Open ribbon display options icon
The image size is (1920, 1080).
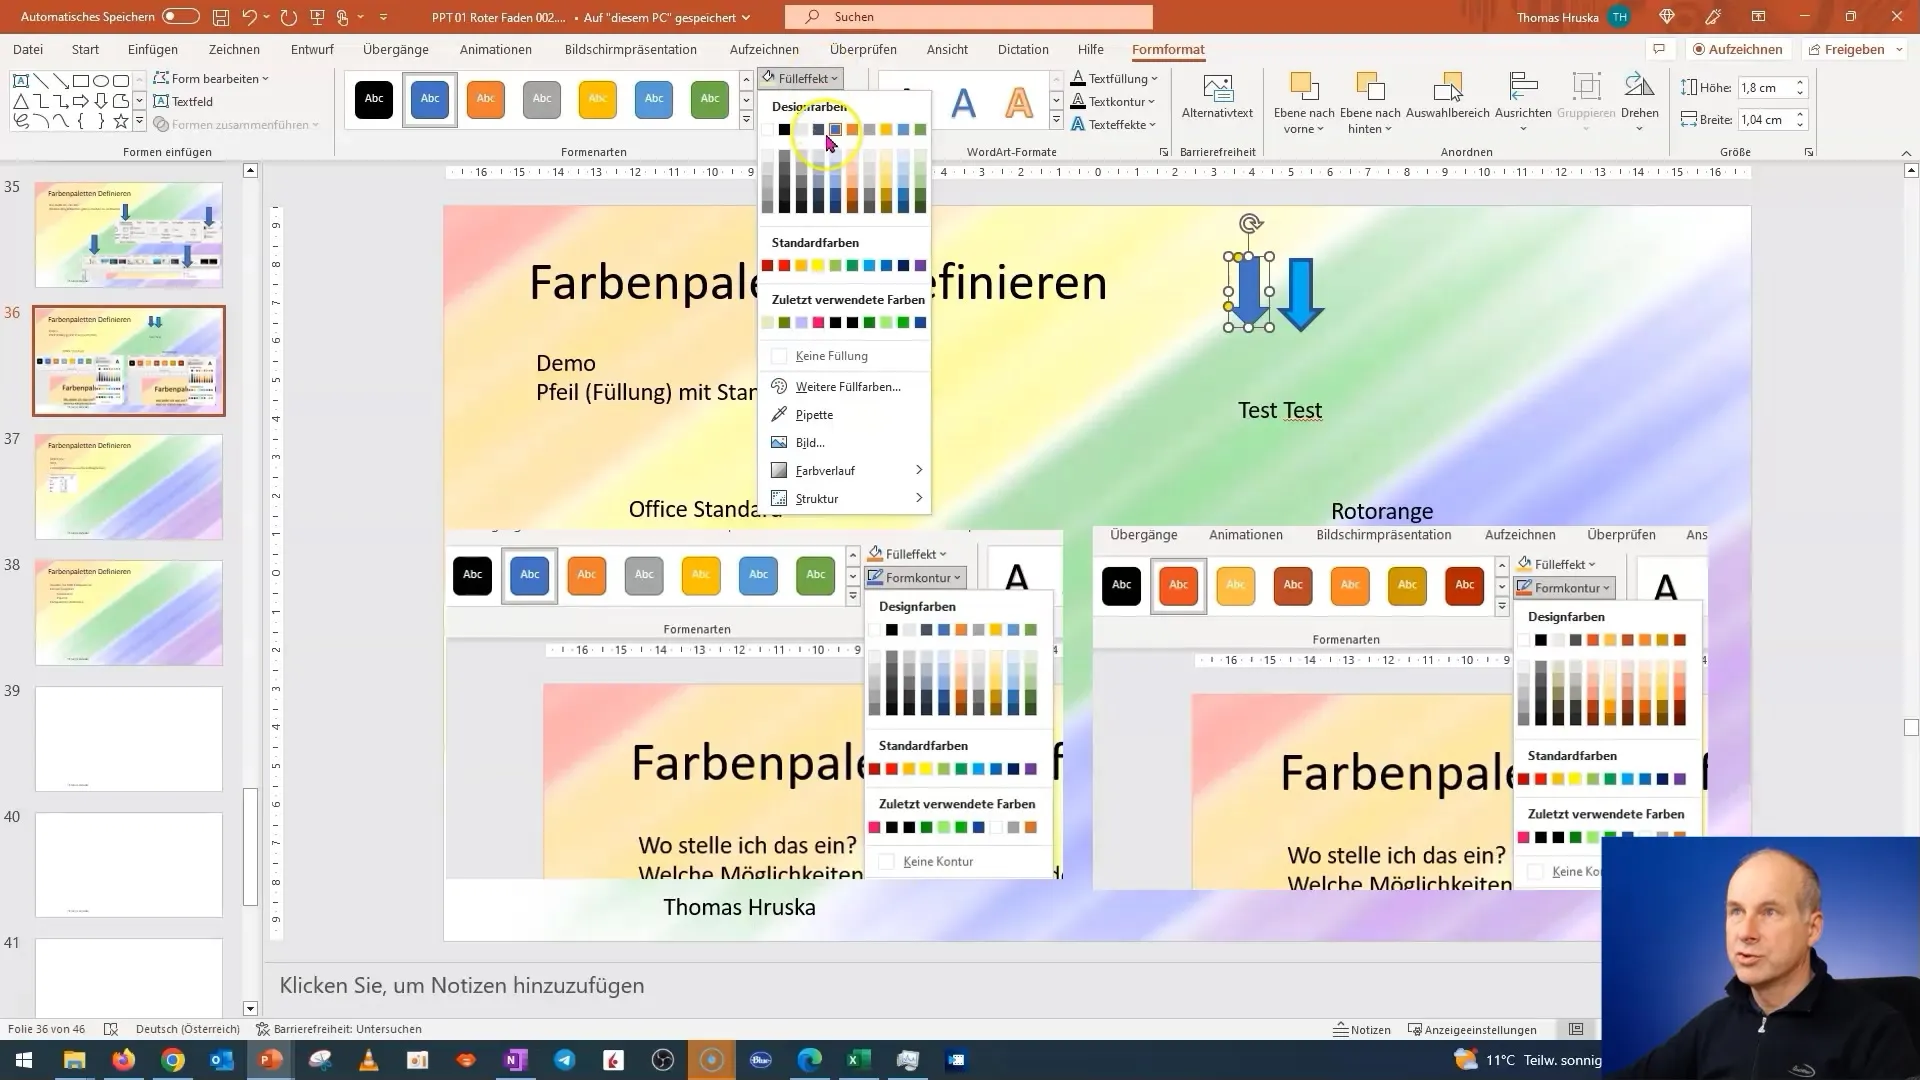click(1758, 17)
